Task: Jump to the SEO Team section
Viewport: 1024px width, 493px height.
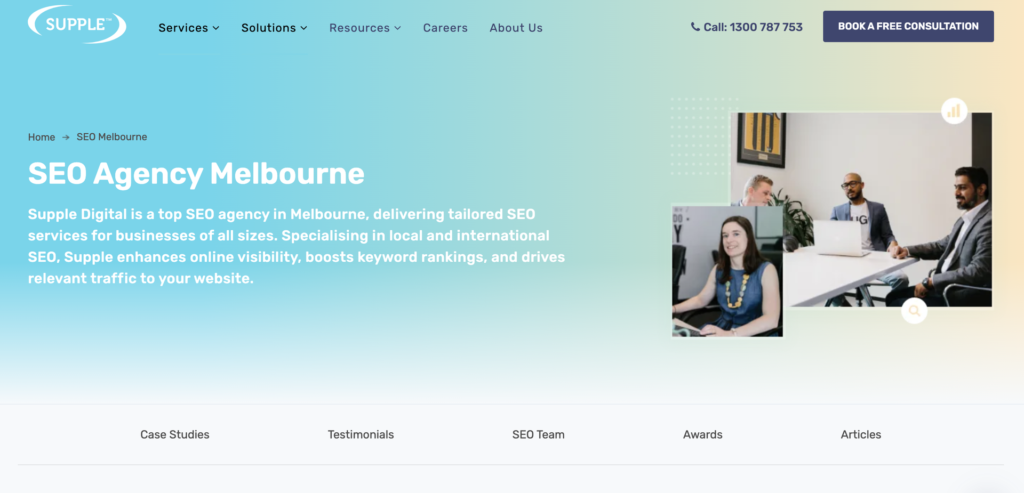Action: pos(538,434)
